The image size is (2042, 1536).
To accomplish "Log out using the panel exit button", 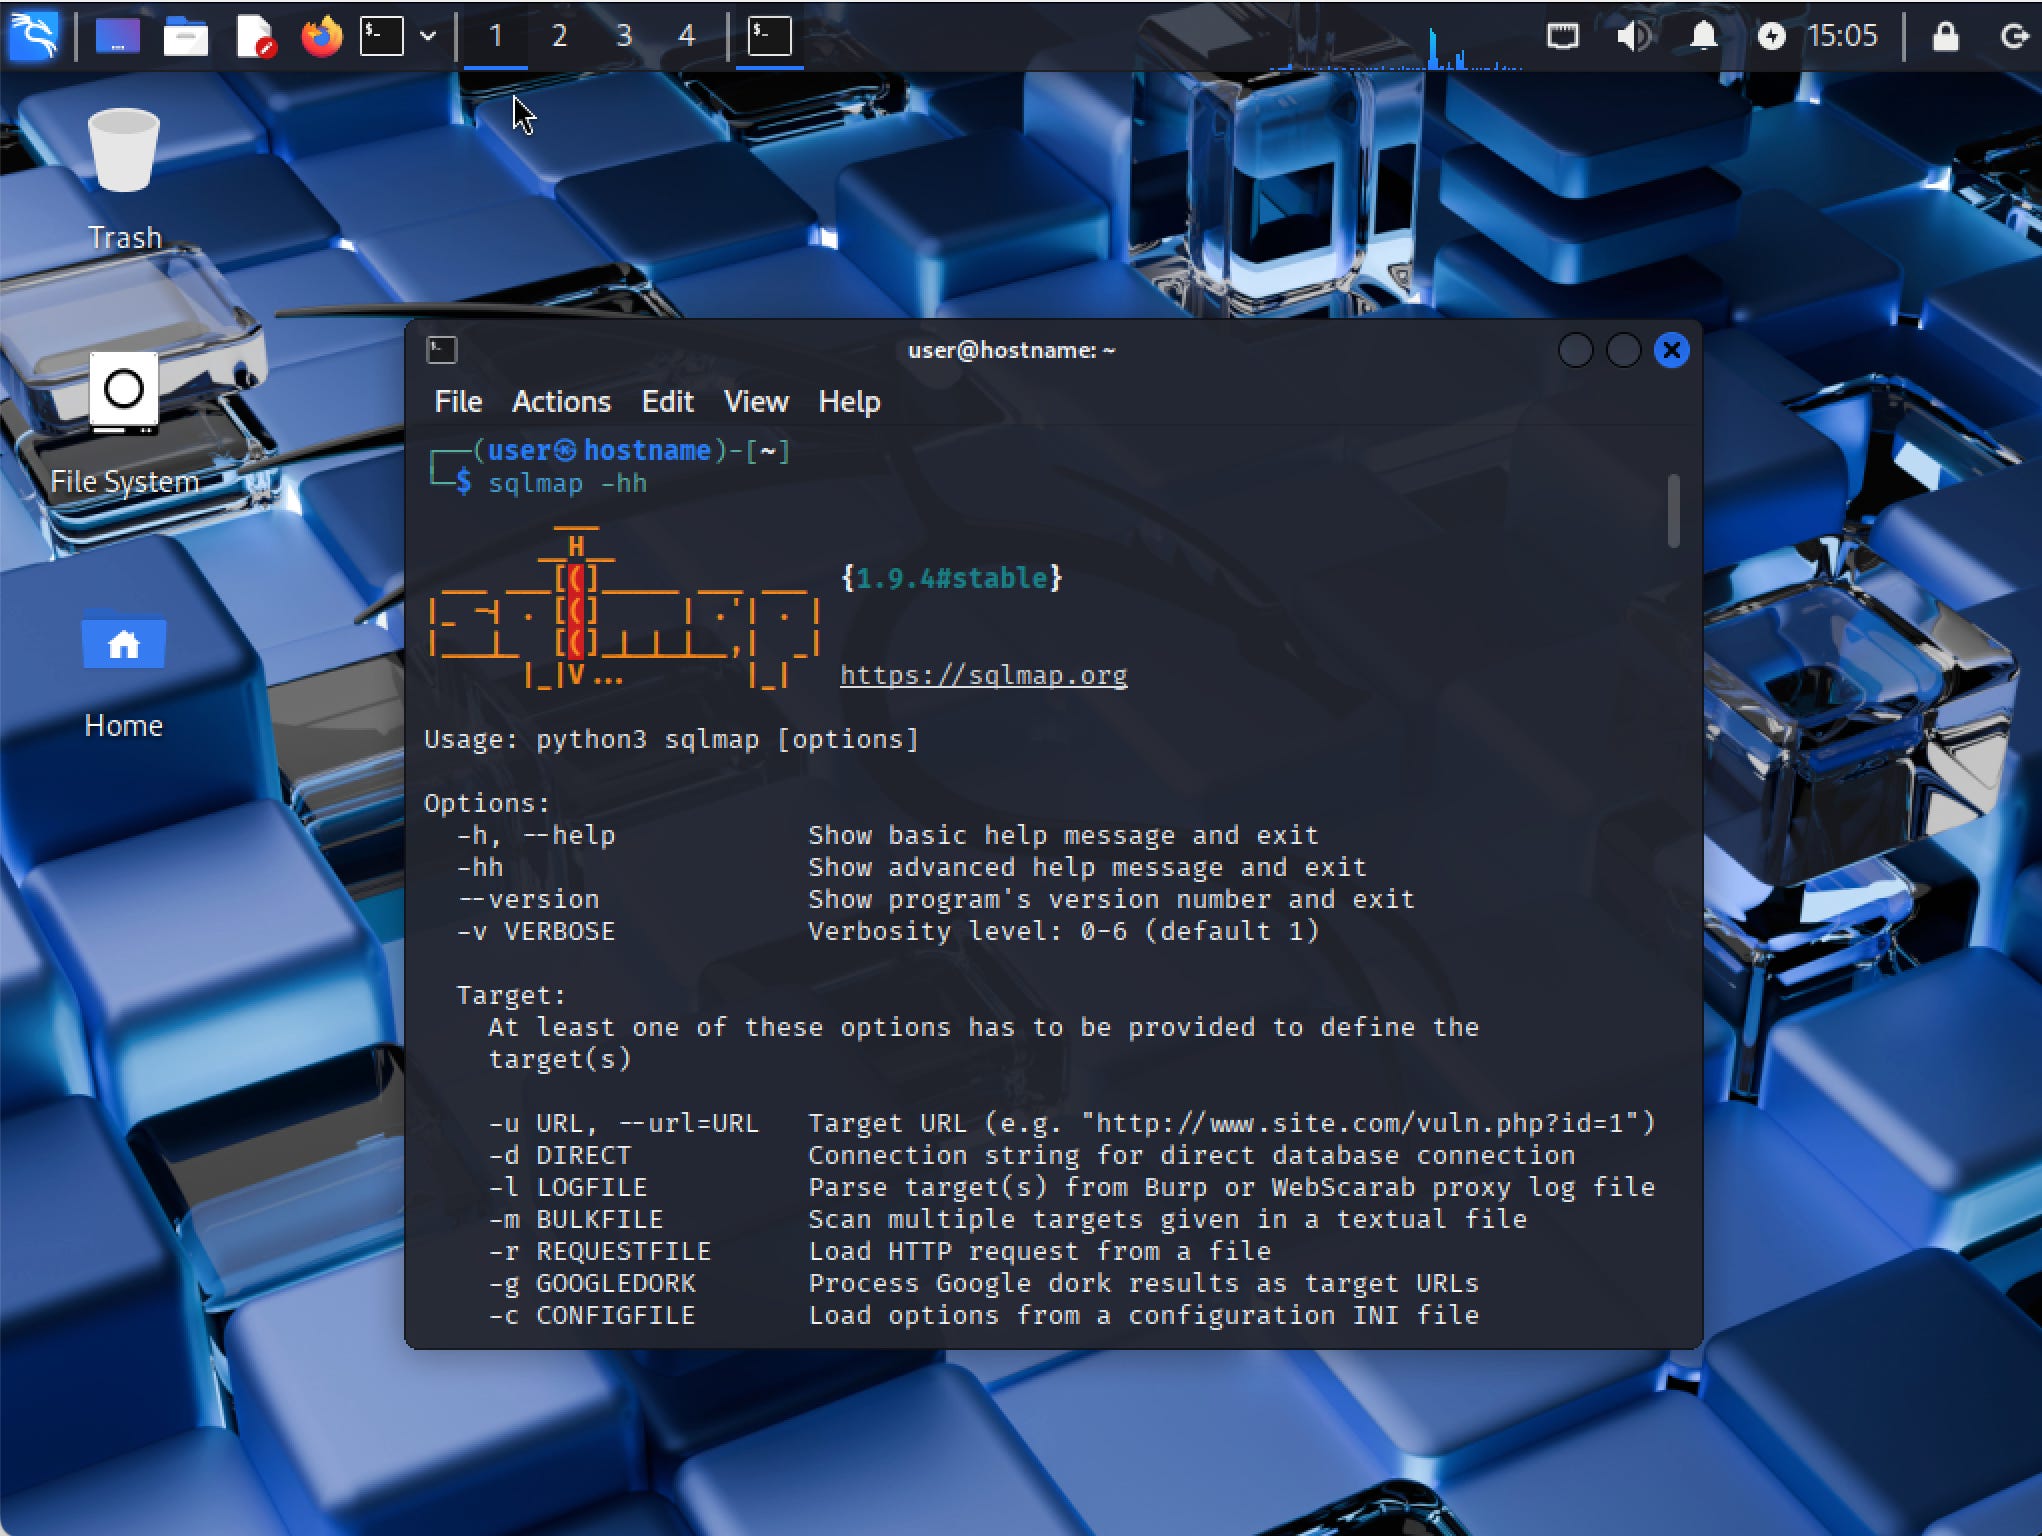I will coord(2014,36).
